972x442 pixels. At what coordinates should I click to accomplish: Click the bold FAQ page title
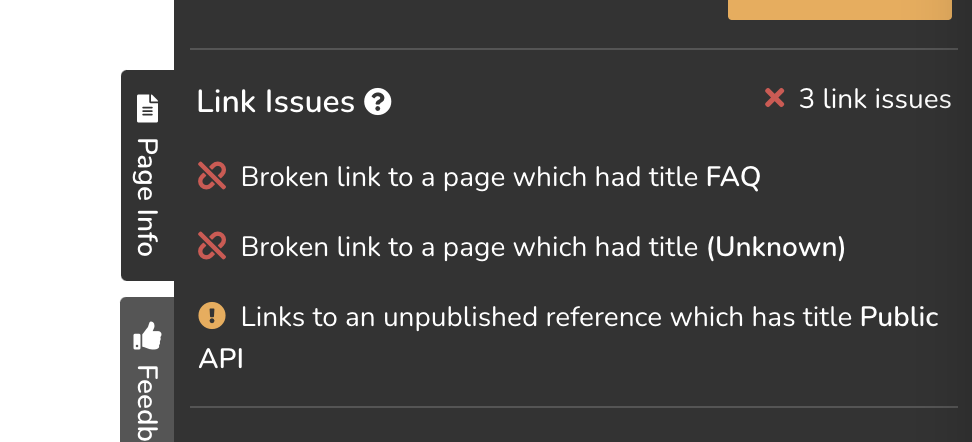tap(733, 178)
